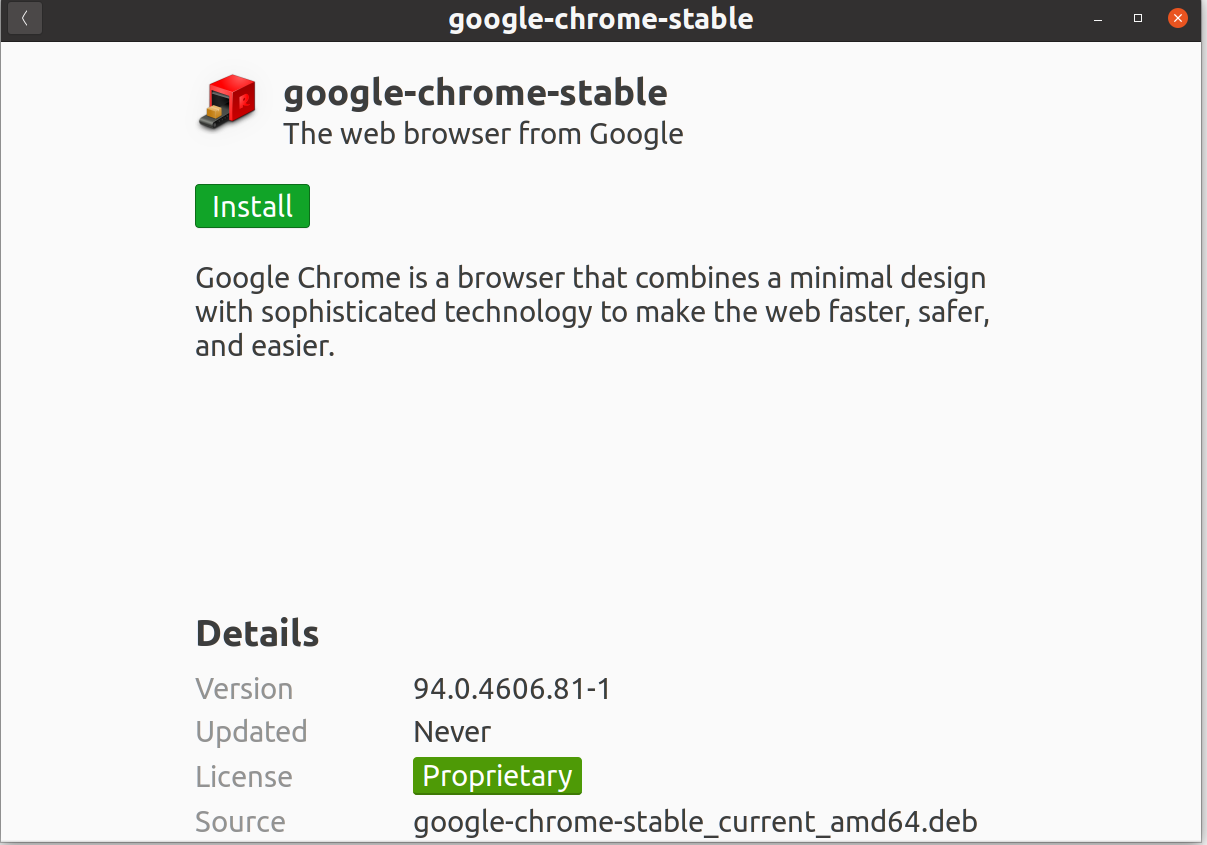Image resolution: width=1207 pixels, height=845 pixels.
Task: Click the Never updated value
Action: tap(452, 732)
